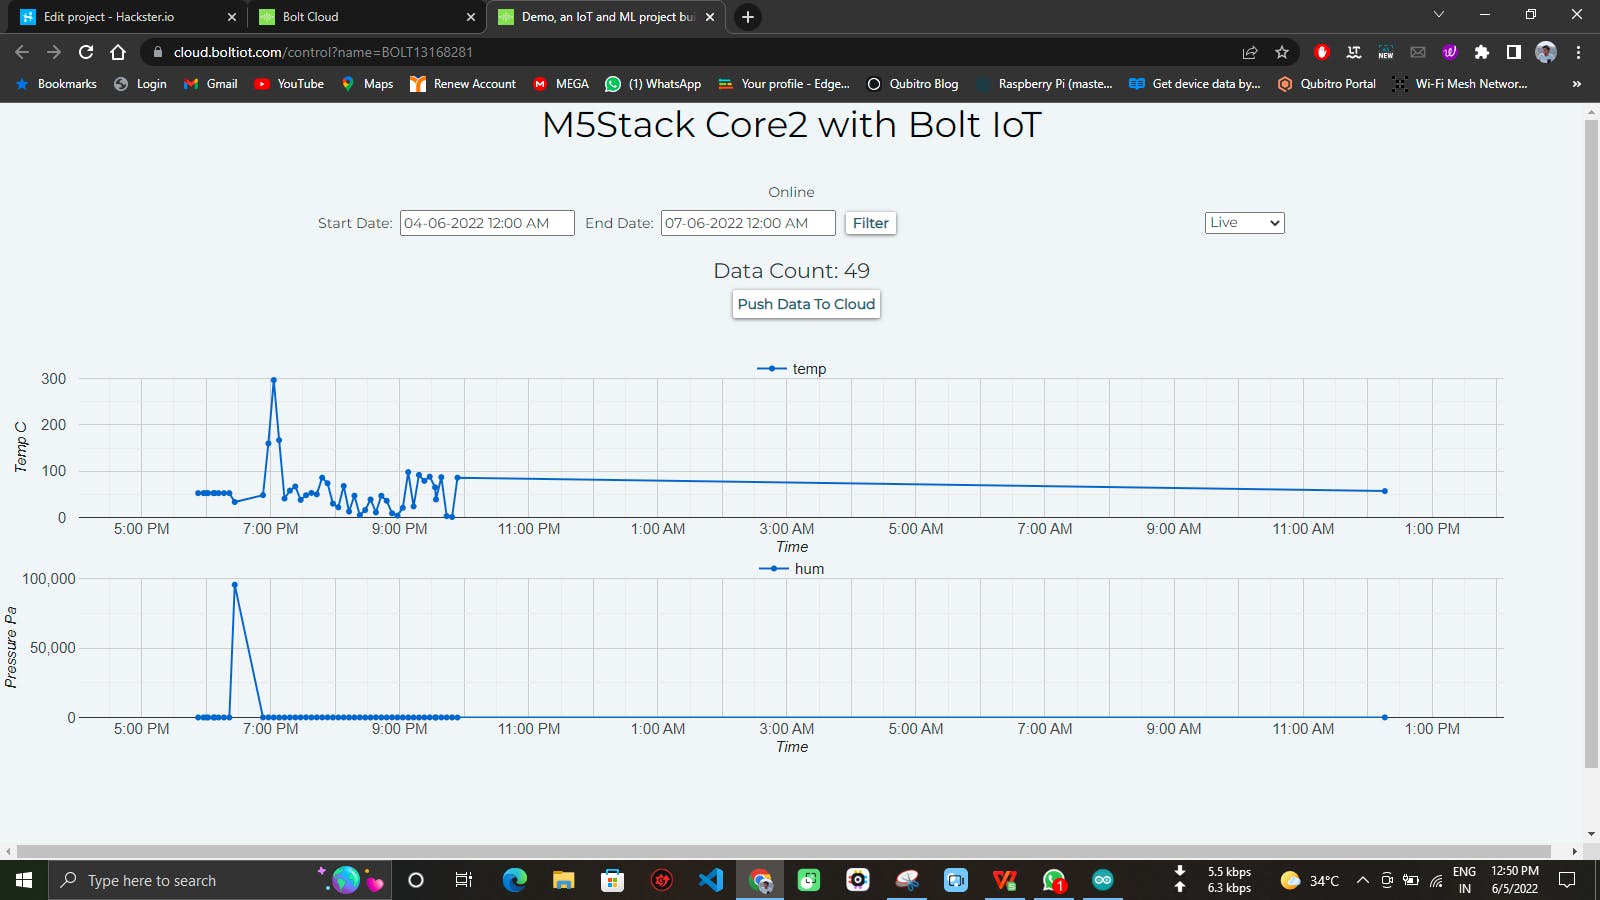Open Task View in the taskbar

(464, 880)
